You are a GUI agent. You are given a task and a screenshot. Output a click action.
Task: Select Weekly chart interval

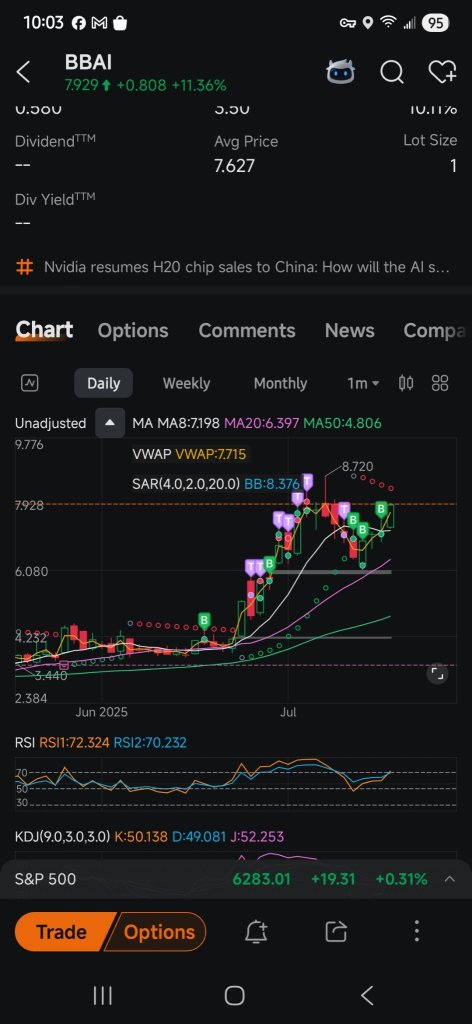pos(186,383)
